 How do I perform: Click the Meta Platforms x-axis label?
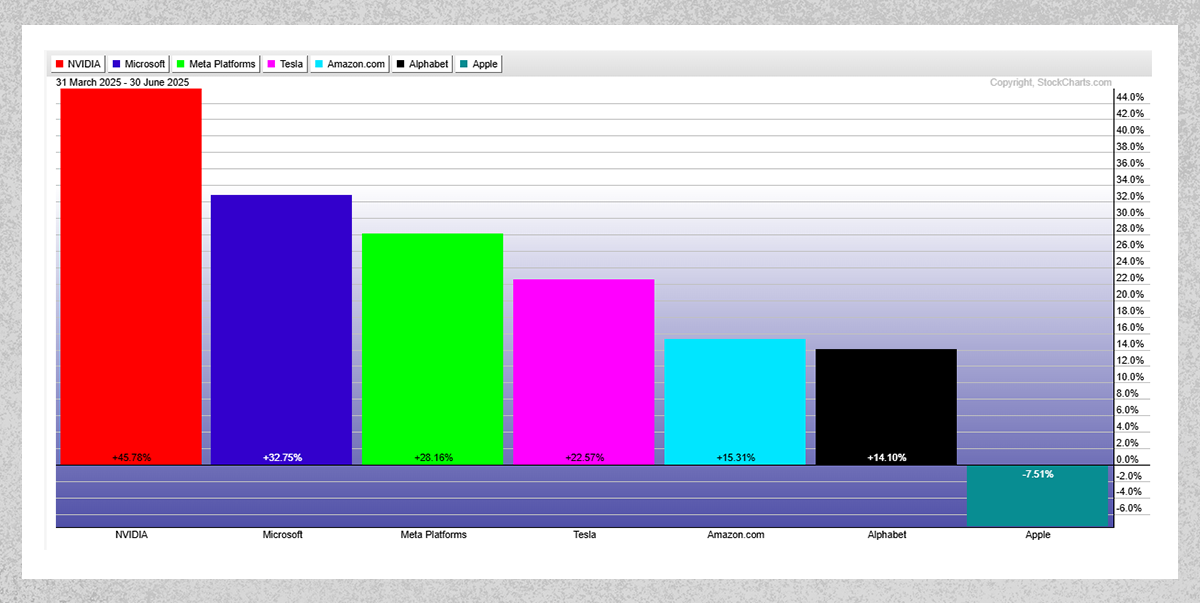433,535
